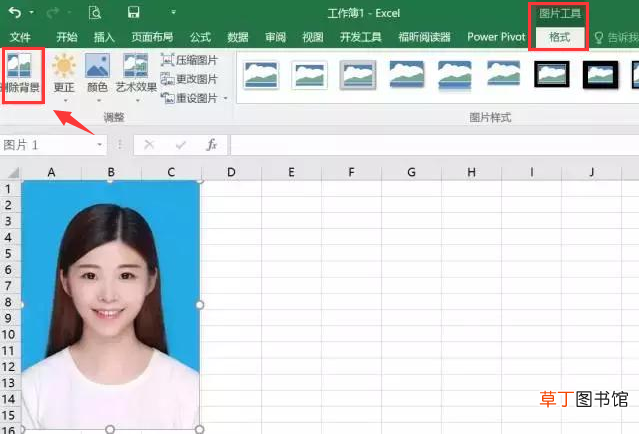639x434 pixels.
Task: Click the Save floppy disk icon
Action: pos(134,13)
